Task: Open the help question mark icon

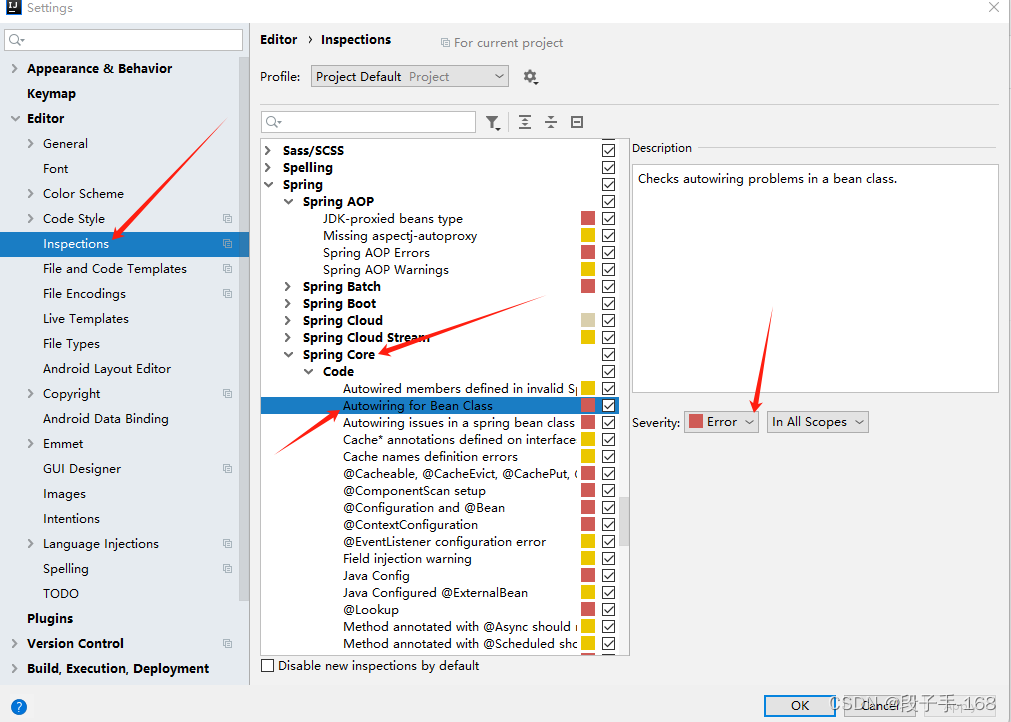Action: pos(19,707)
